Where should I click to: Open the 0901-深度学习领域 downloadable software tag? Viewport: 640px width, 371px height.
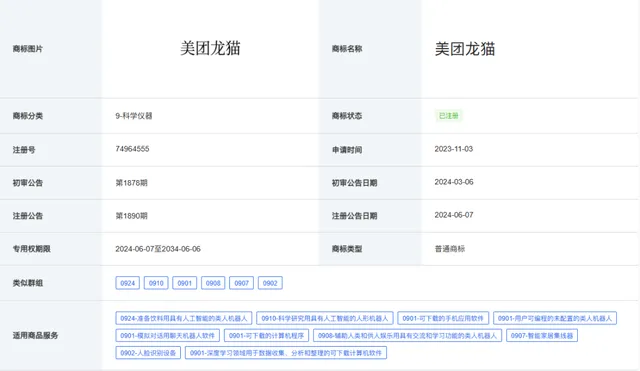pyautogui.click(x=286, y=353)
